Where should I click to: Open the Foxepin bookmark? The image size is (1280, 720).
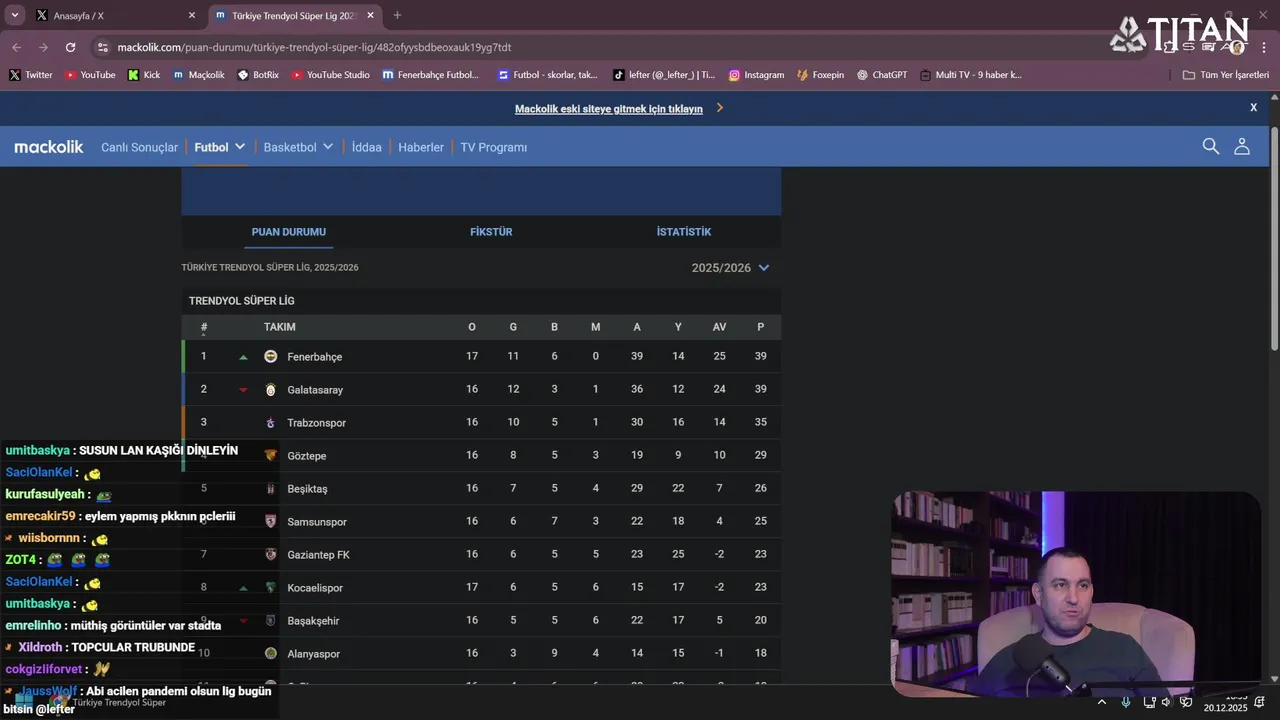(820, 75)
